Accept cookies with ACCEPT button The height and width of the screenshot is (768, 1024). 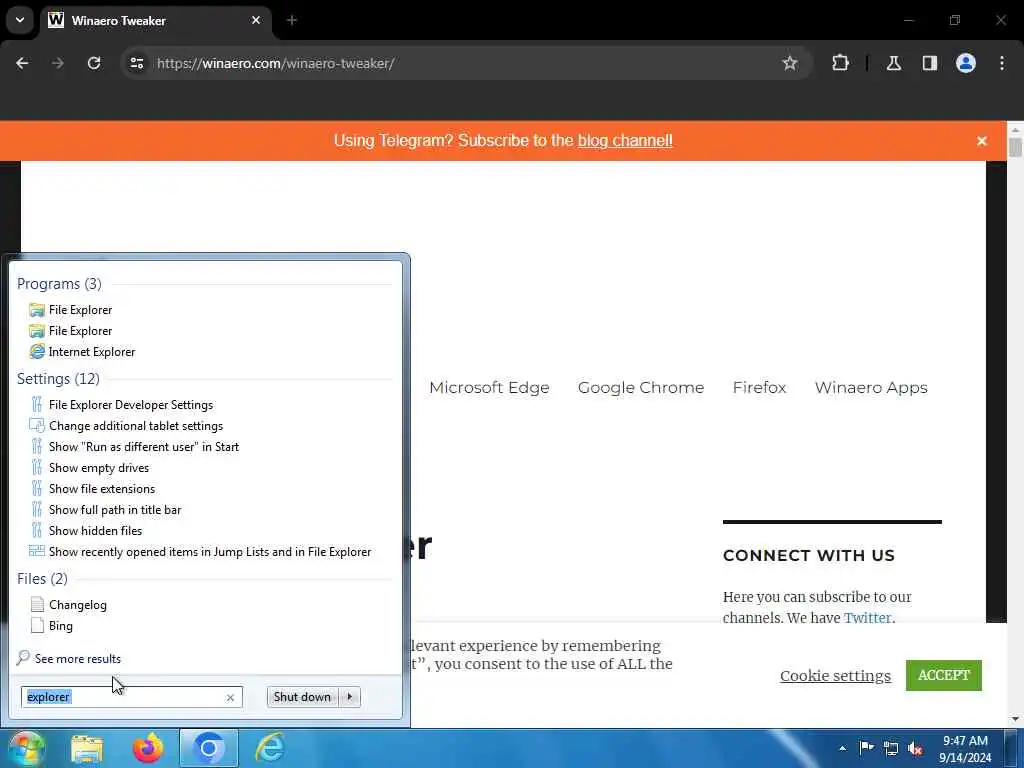[x=944, y=675]
